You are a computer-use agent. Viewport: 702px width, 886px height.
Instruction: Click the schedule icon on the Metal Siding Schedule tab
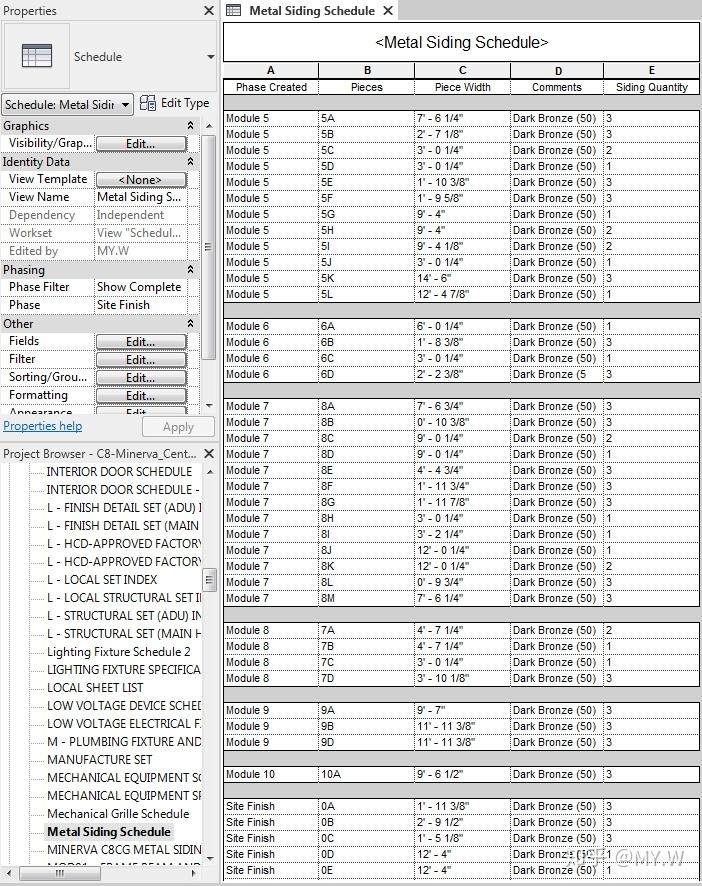coord(233,10)
